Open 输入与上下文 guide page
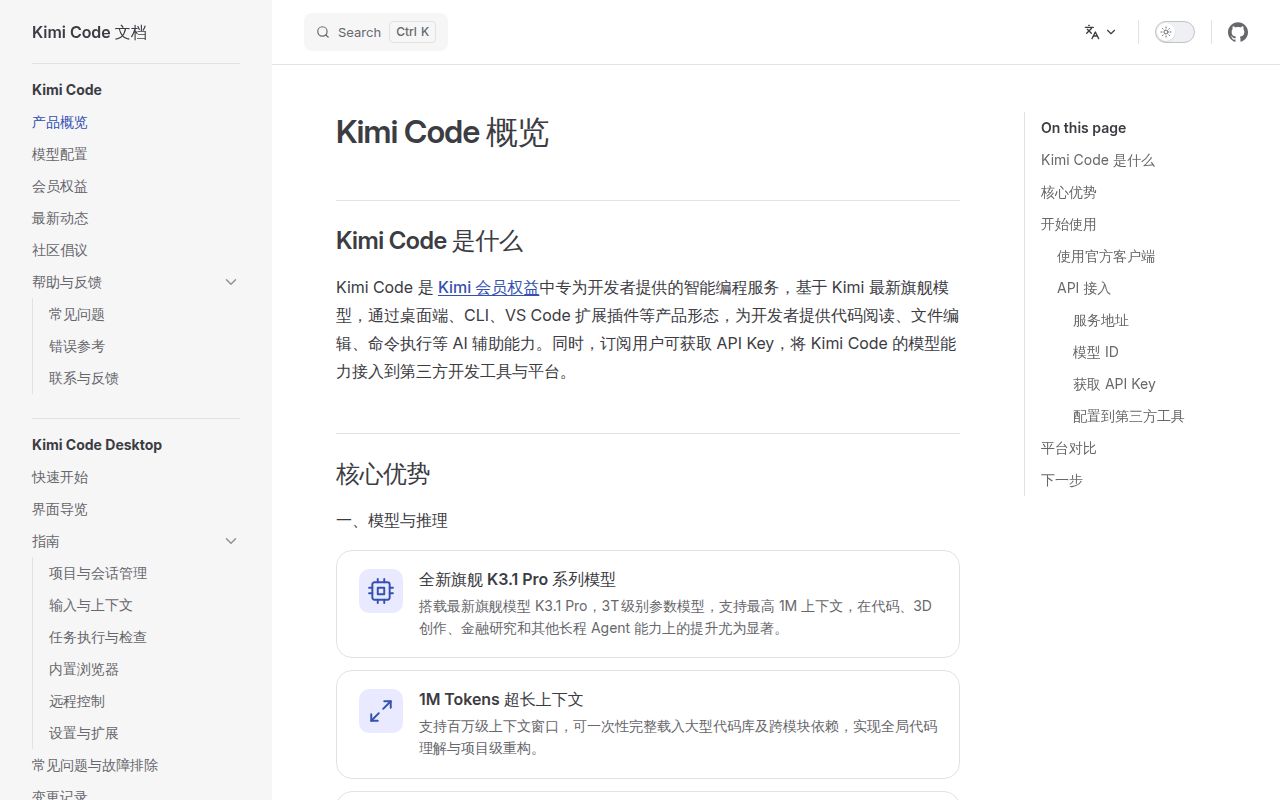This screenshot has height=800, width=1280. [x=91, y=605]
